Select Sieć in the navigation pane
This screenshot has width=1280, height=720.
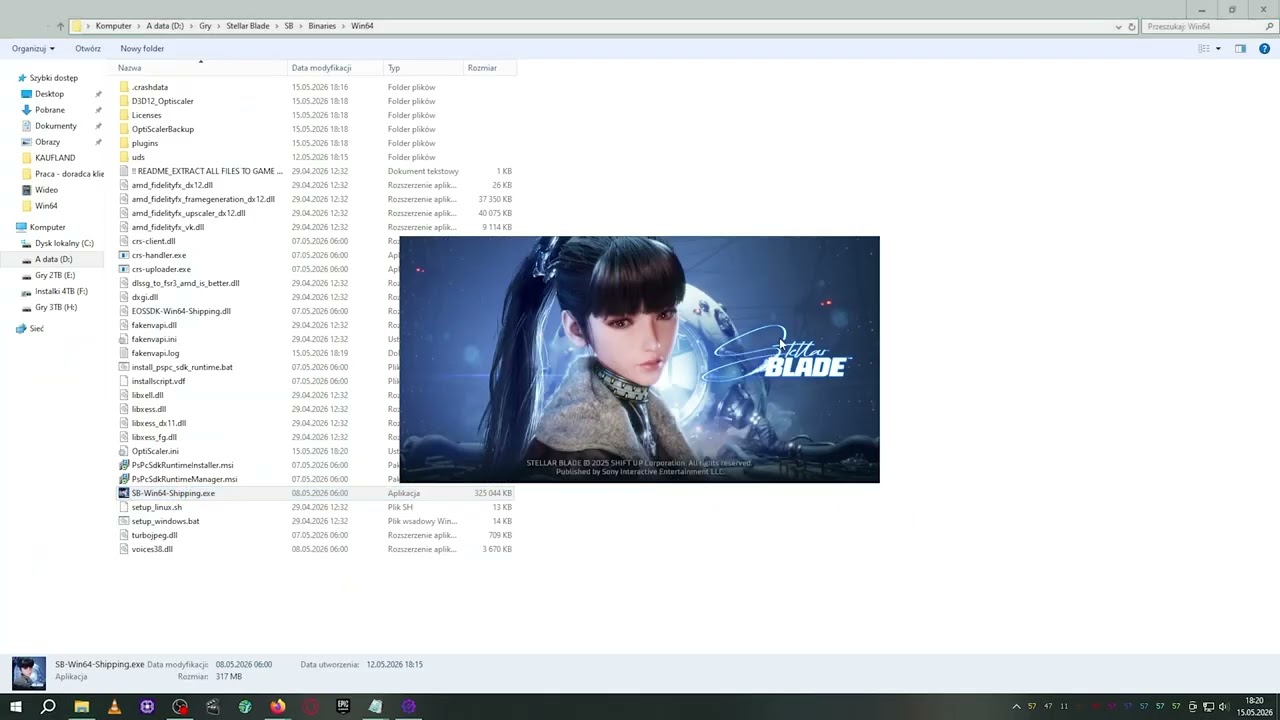coord(36,328)
